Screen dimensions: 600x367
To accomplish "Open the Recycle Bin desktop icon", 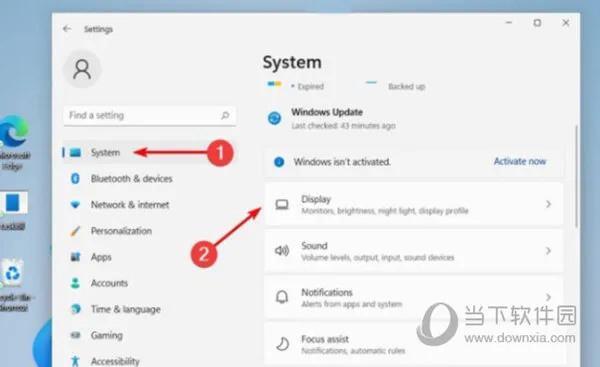I will (14, 285).
